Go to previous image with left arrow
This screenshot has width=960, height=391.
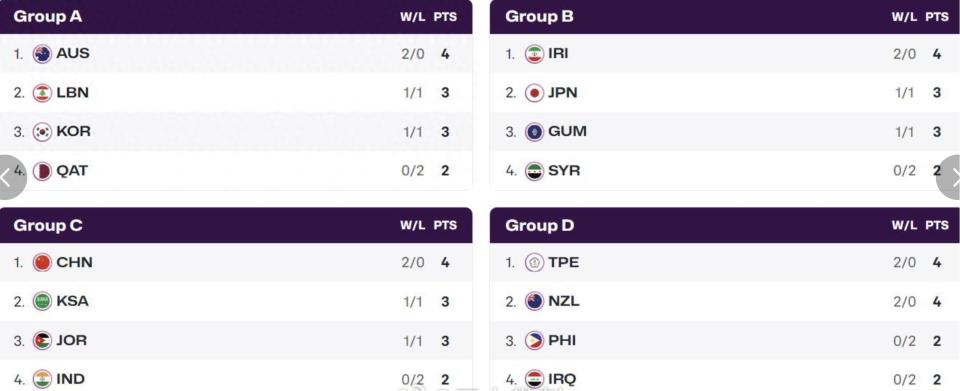tap(9, 177)
